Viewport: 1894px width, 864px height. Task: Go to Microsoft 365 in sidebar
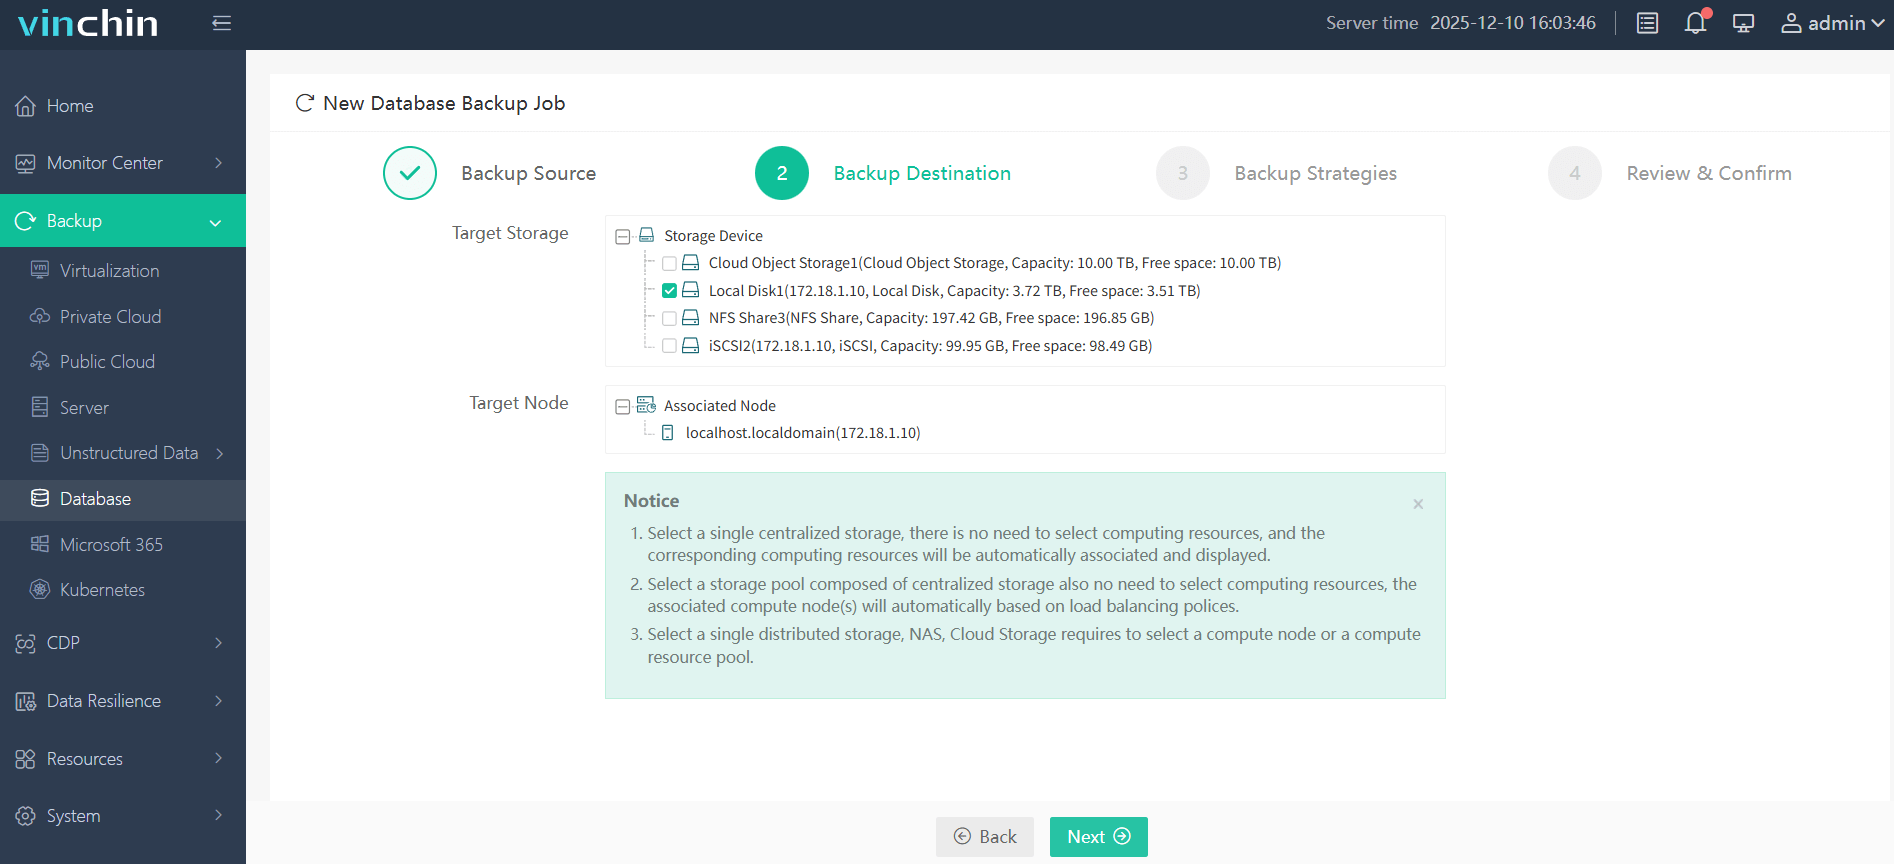point(111,545)
